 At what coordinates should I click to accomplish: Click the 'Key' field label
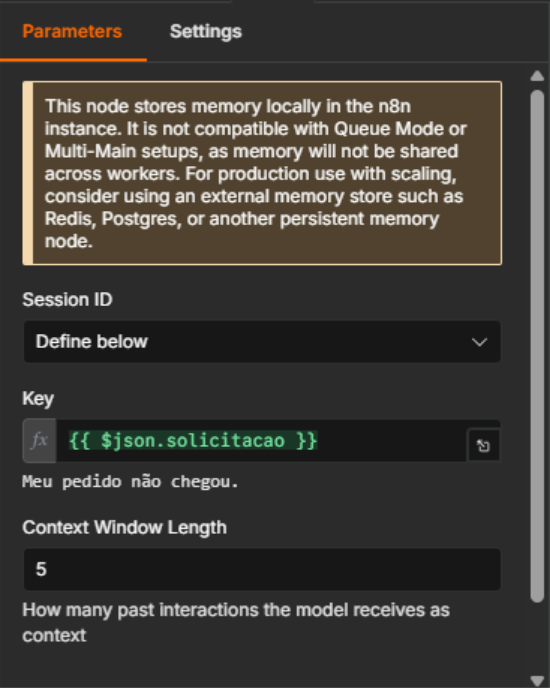pyautogui.click(x=38, y=399)
